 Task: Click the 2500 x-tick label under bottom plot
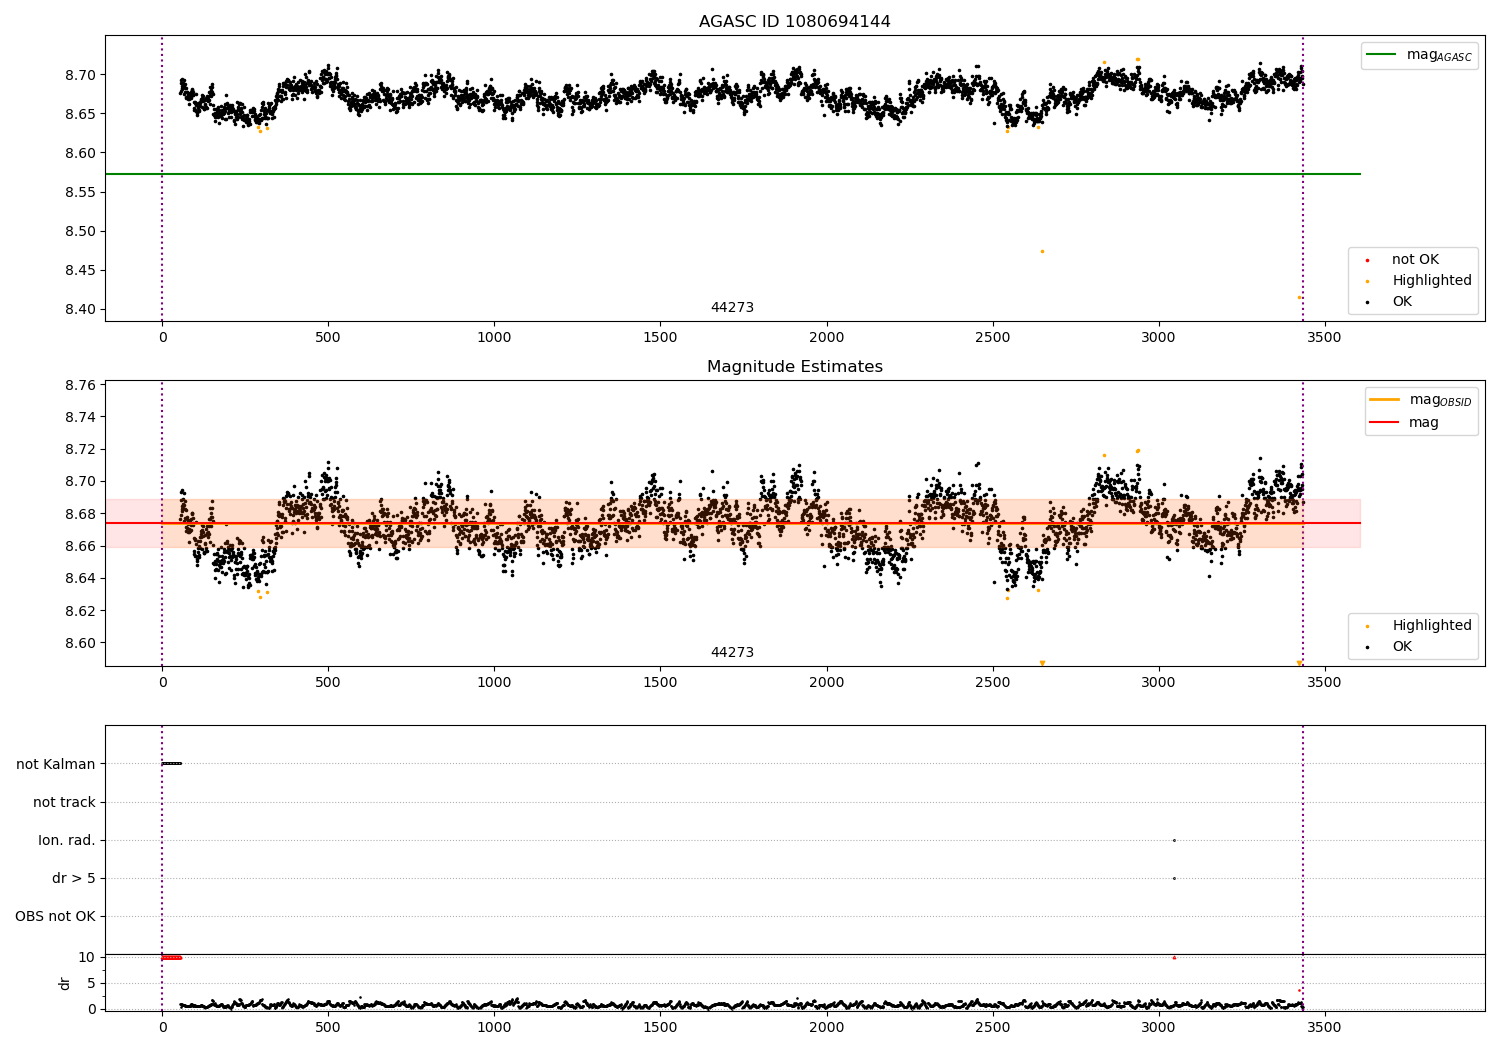pos(992,1027)
